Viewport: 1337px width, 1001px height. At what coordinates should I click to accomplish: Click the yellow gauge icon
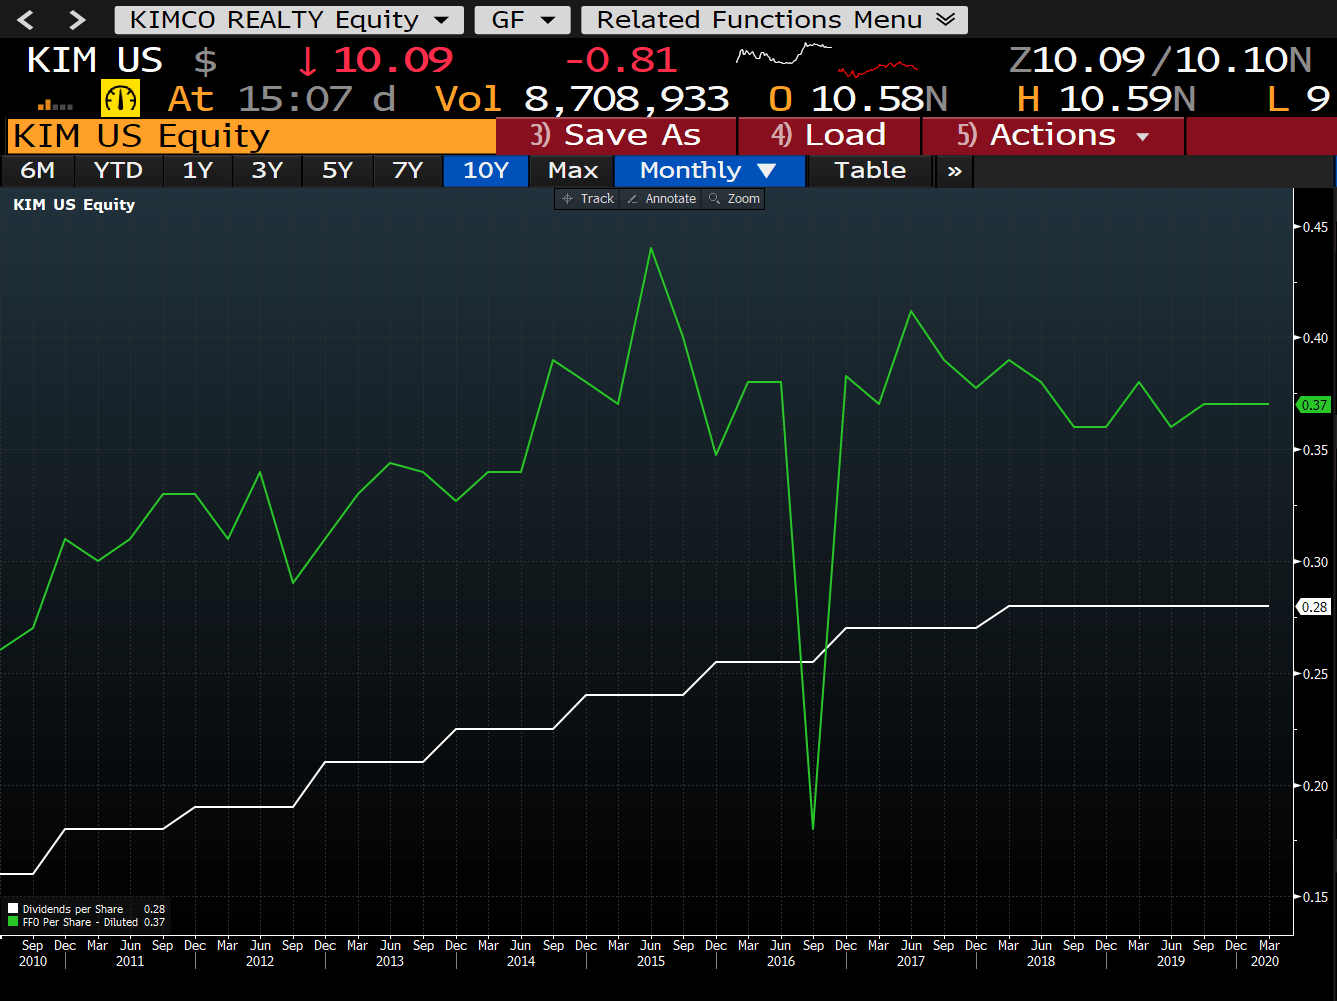pyautogui.click(x=121, y=99)
